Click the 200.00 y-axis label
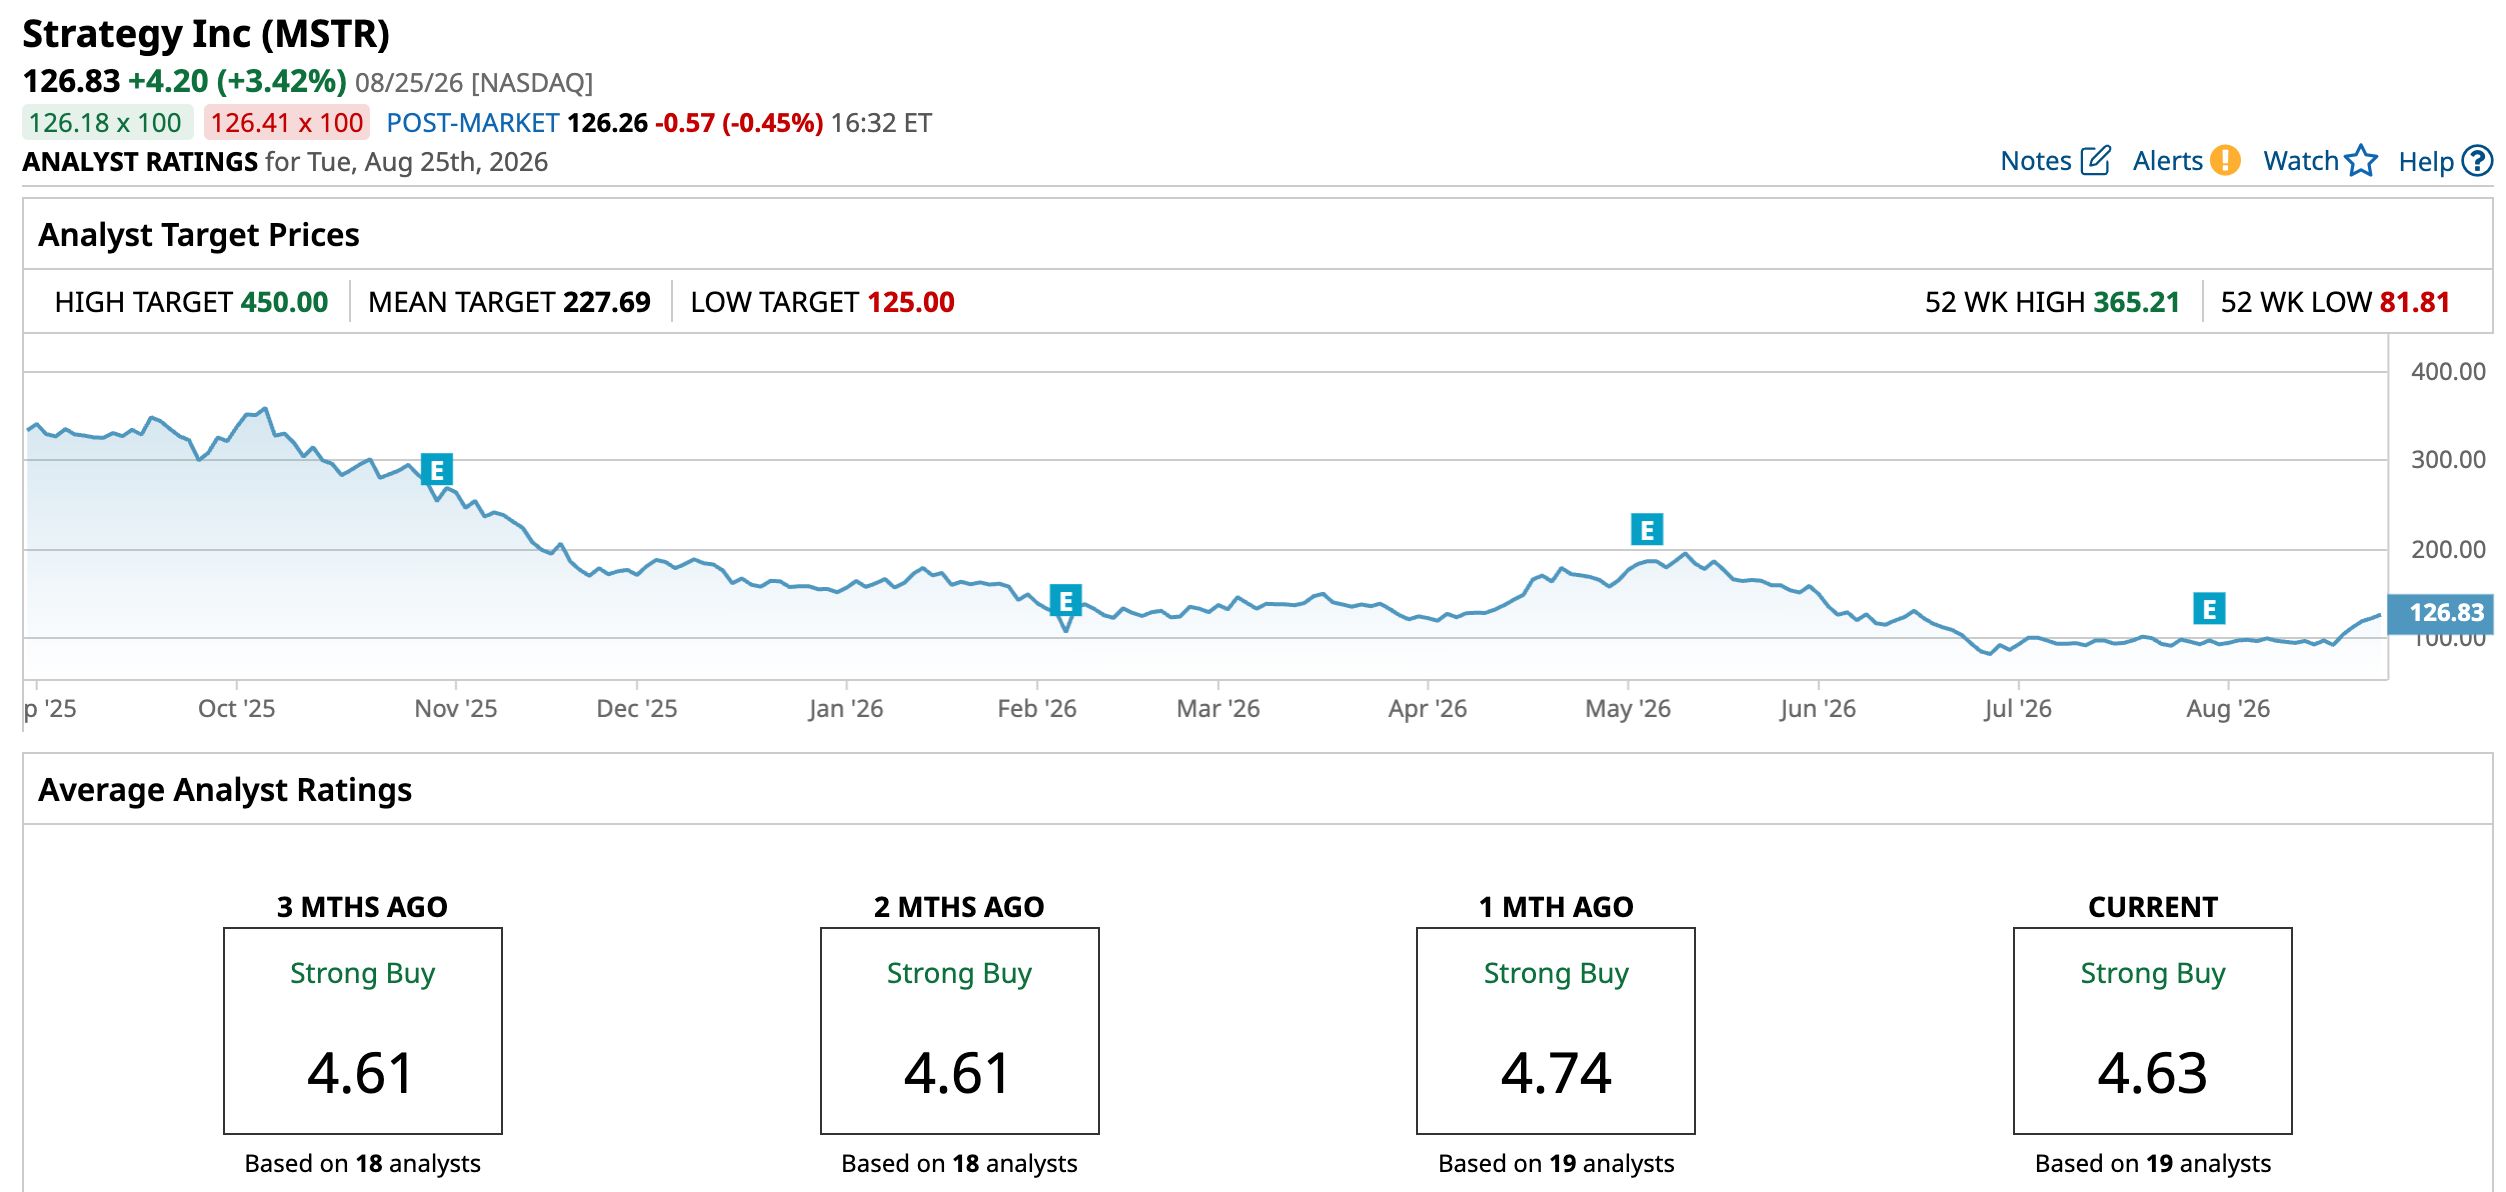Screen dimensions: 2506x1192 2448,550
